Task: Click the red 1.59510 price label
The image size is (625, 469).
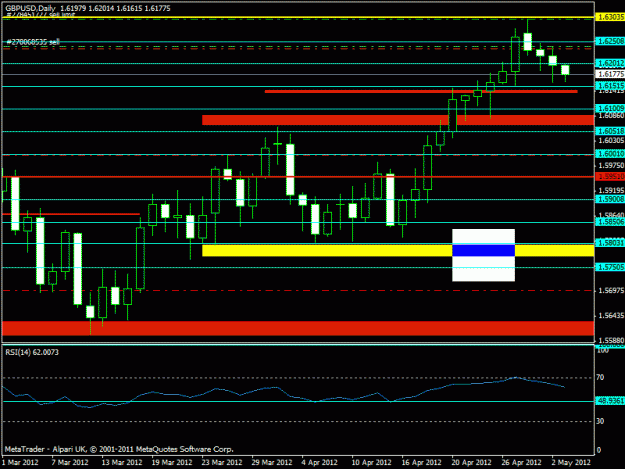Action: click(x=610, y=177)
